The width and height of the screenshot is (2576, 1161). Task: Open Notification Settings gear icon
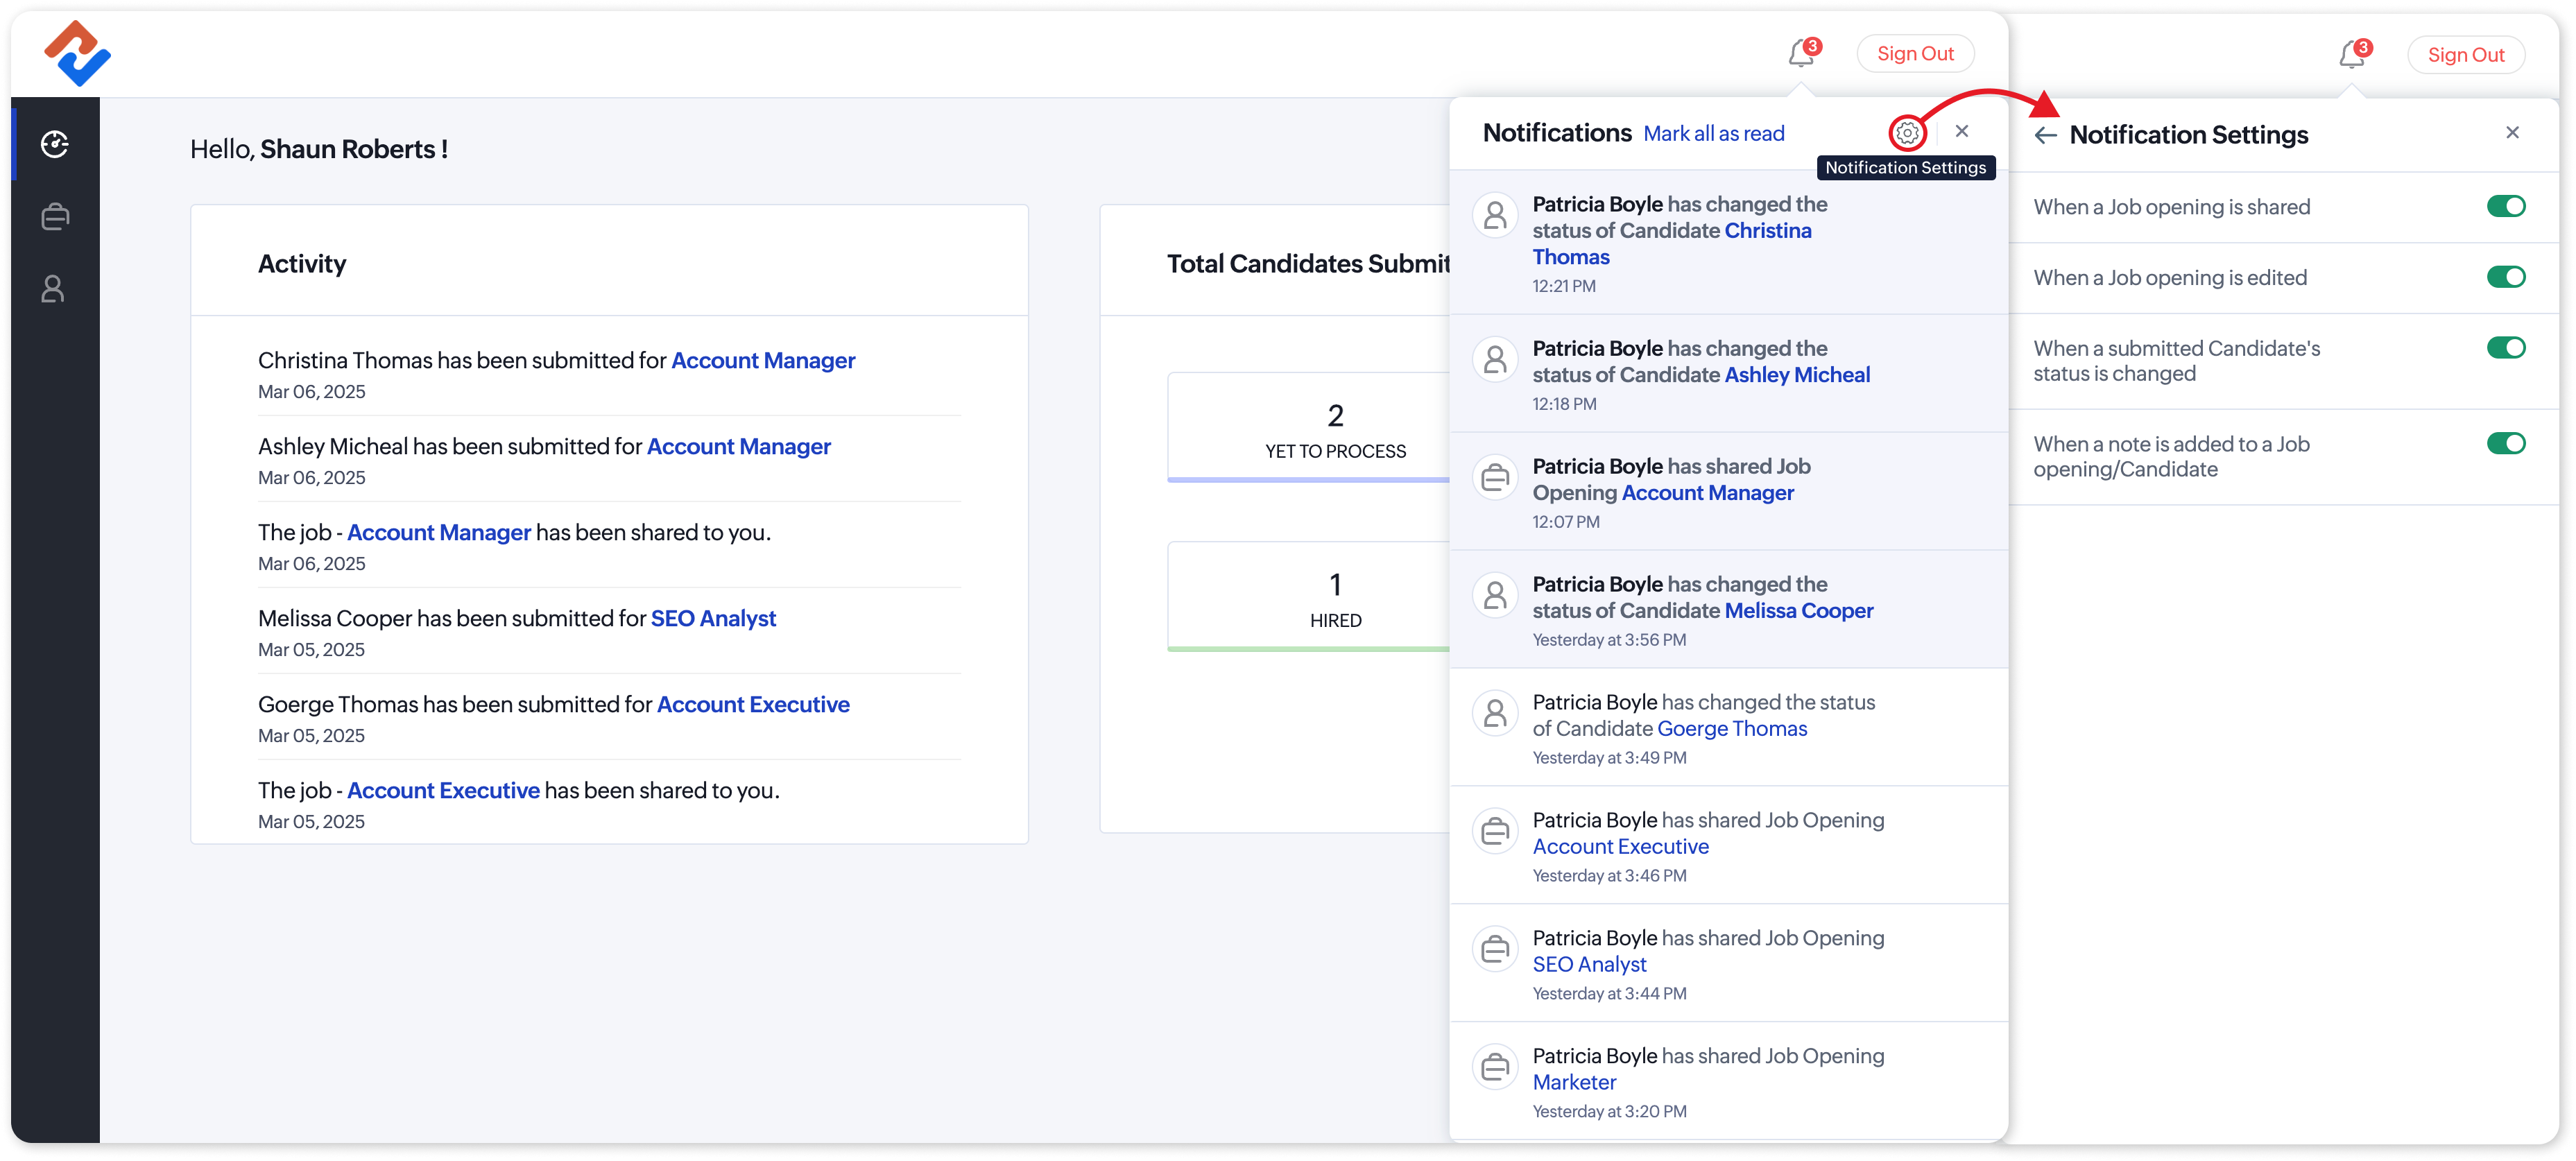pyautogui.click(x=1907, y=132)
